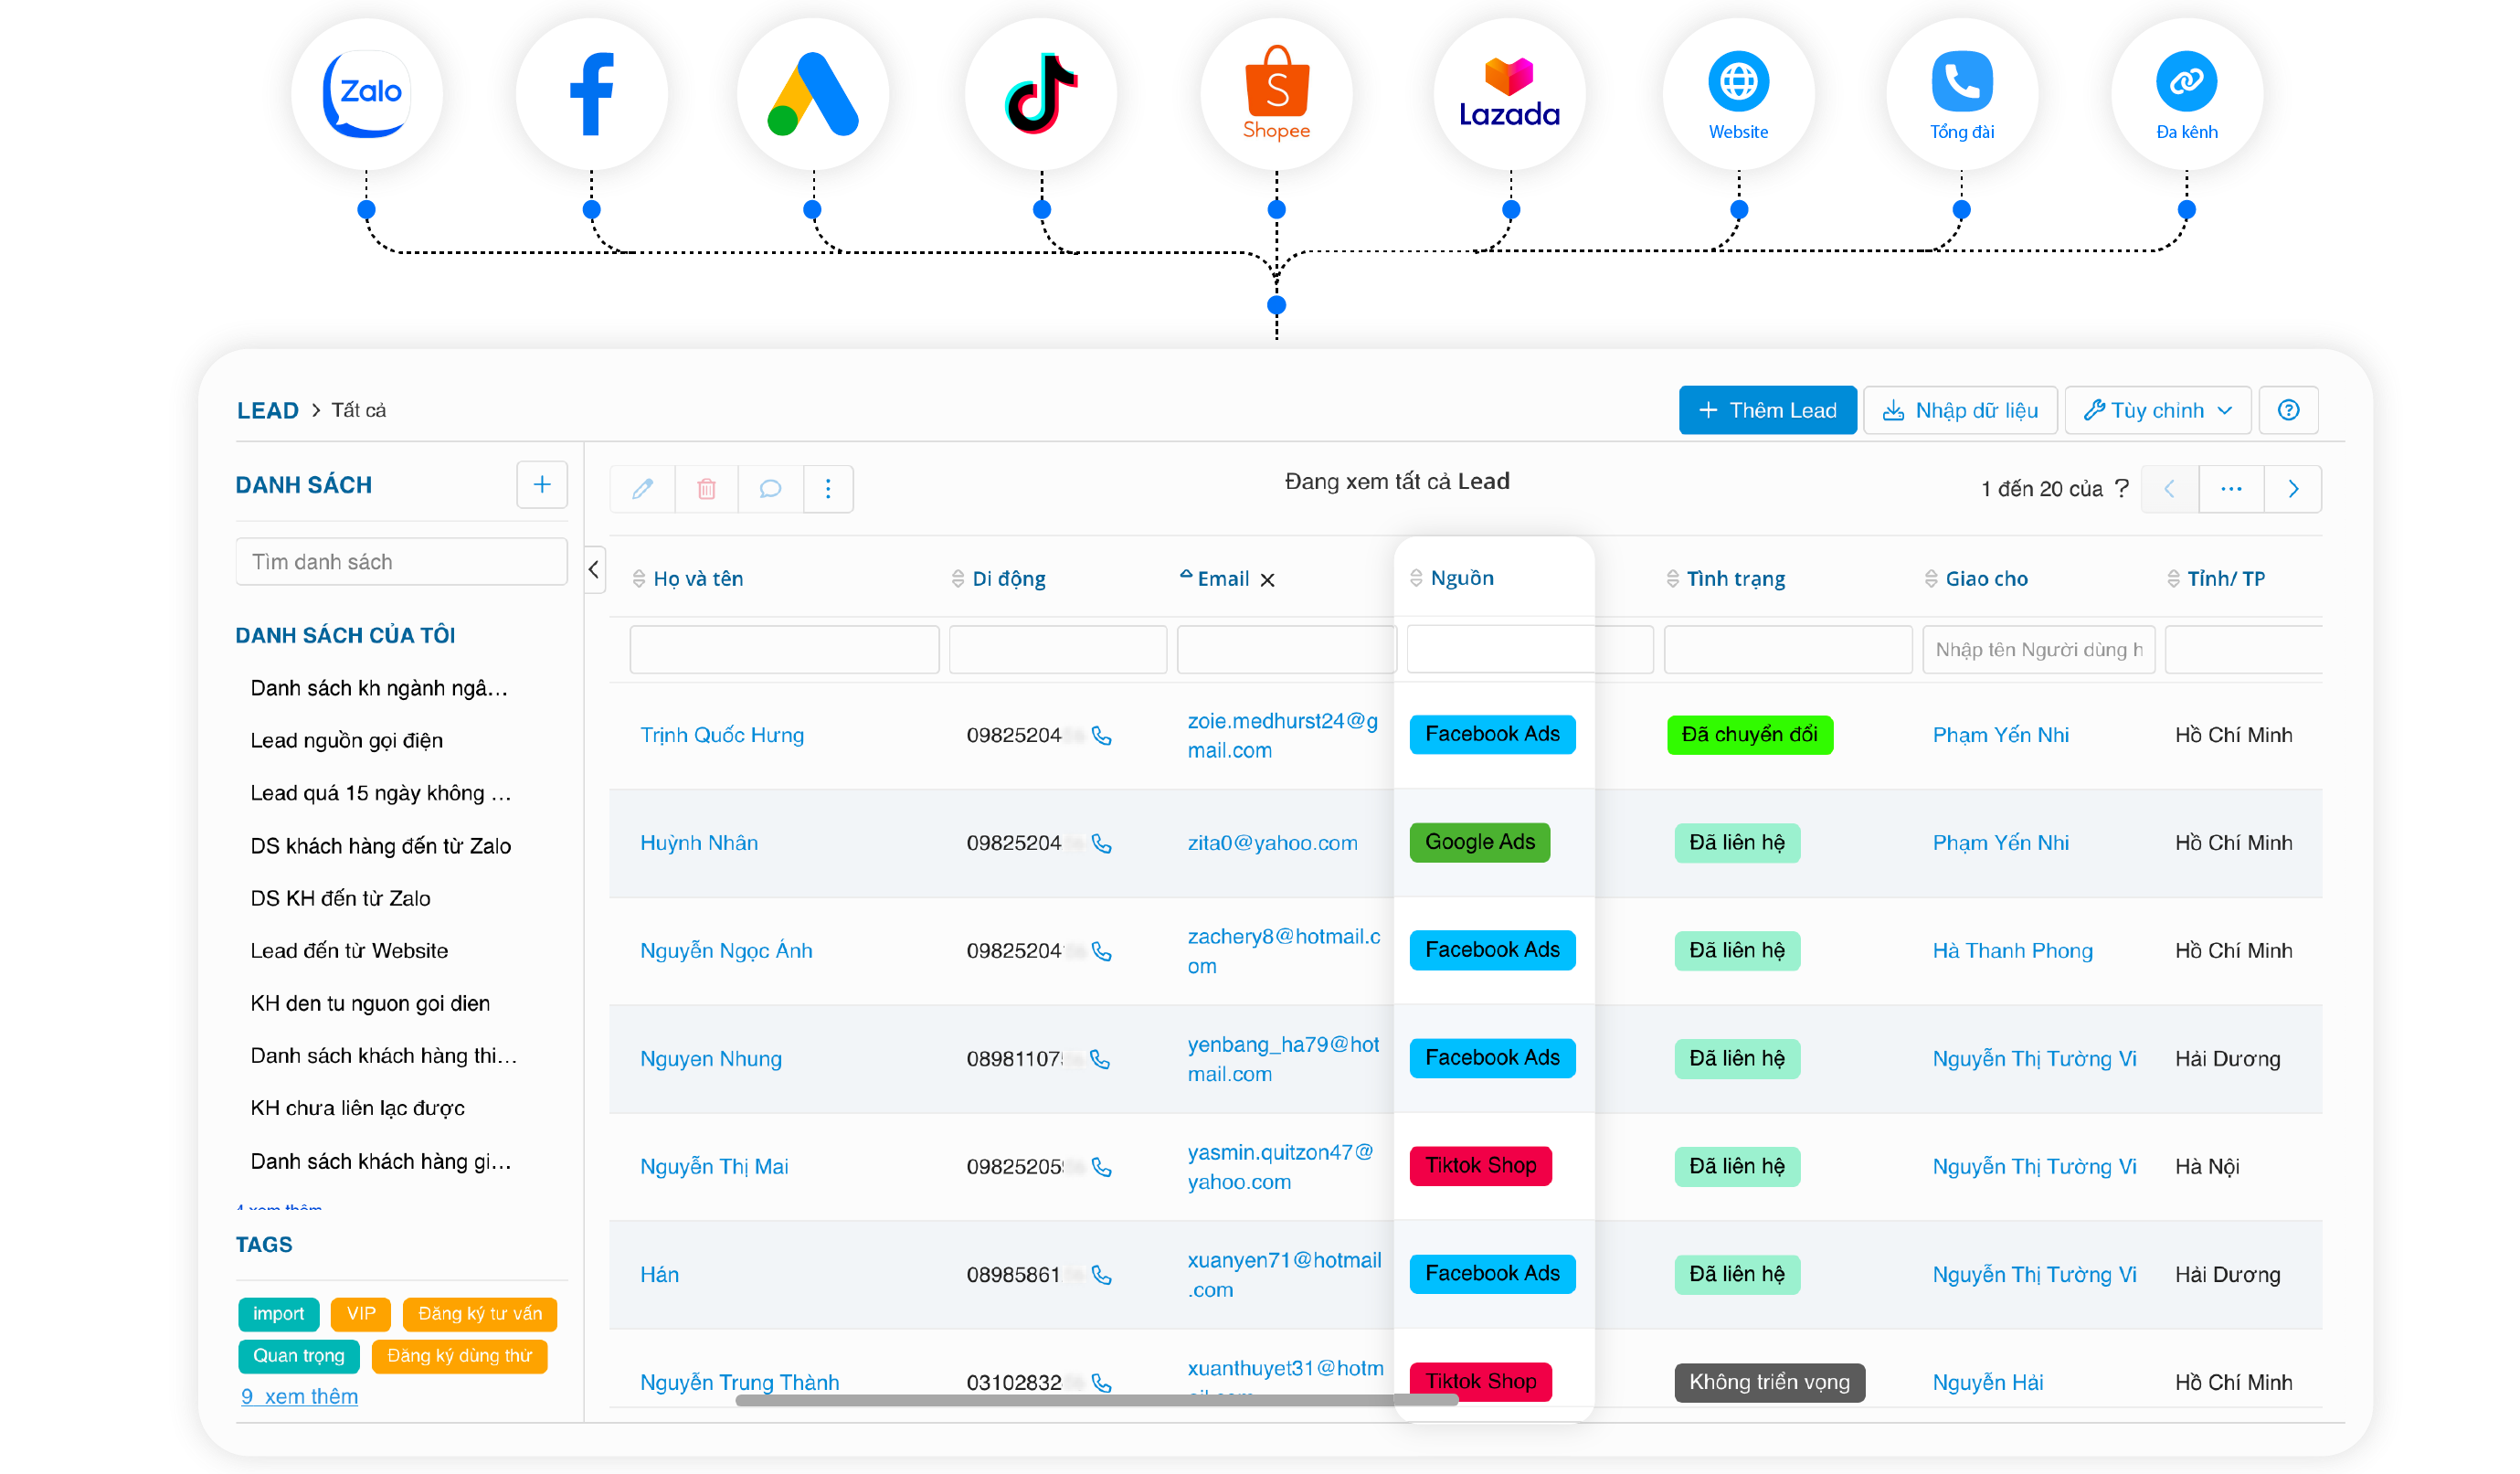Screen dimensions: 2520x1474
Task: Select list Lead nguồn gọi điện
Action: [x=347, y=740]
